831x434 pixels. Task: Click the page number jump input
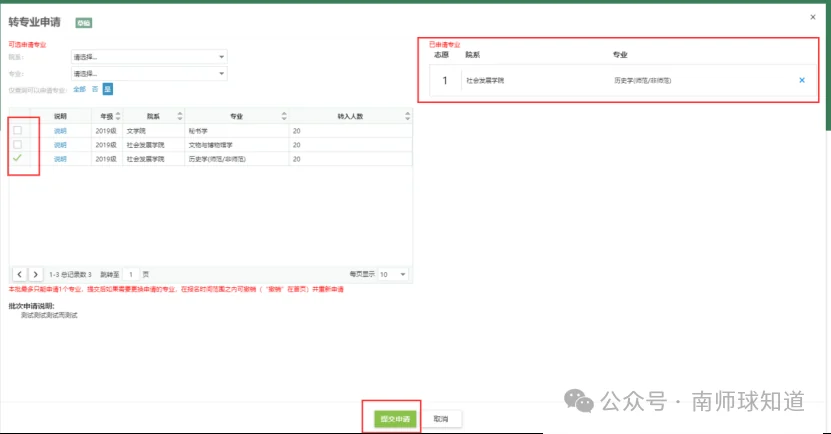[x=131, y=274]
